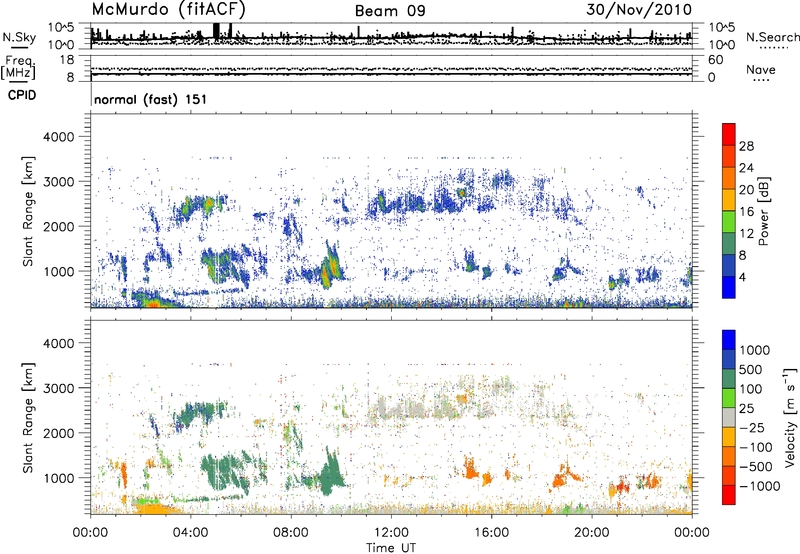Click the strong power echo near 09:30 UT

click(x=329, y=268)
